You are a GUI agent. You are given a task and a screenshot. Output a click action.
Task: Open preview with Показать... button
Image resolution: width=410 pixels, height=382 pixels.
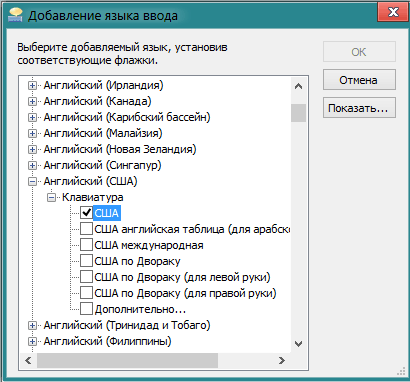point(359,108)
